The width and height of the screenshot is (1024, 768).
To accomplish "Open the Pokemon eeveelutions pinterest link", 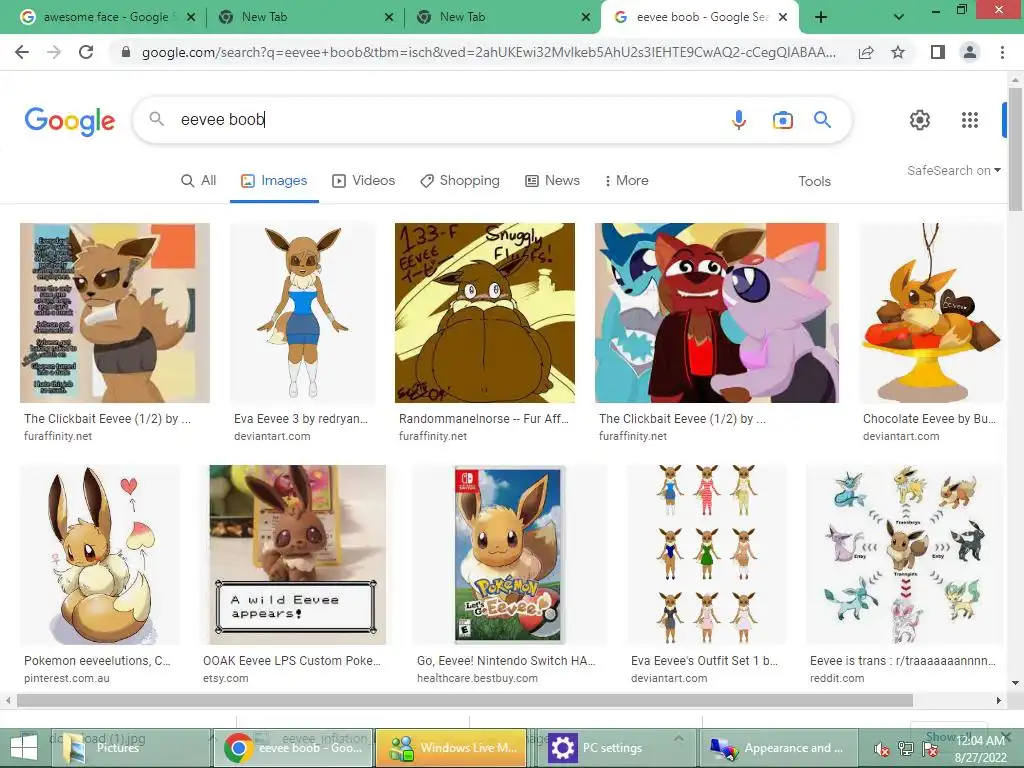I will [98, 669].
